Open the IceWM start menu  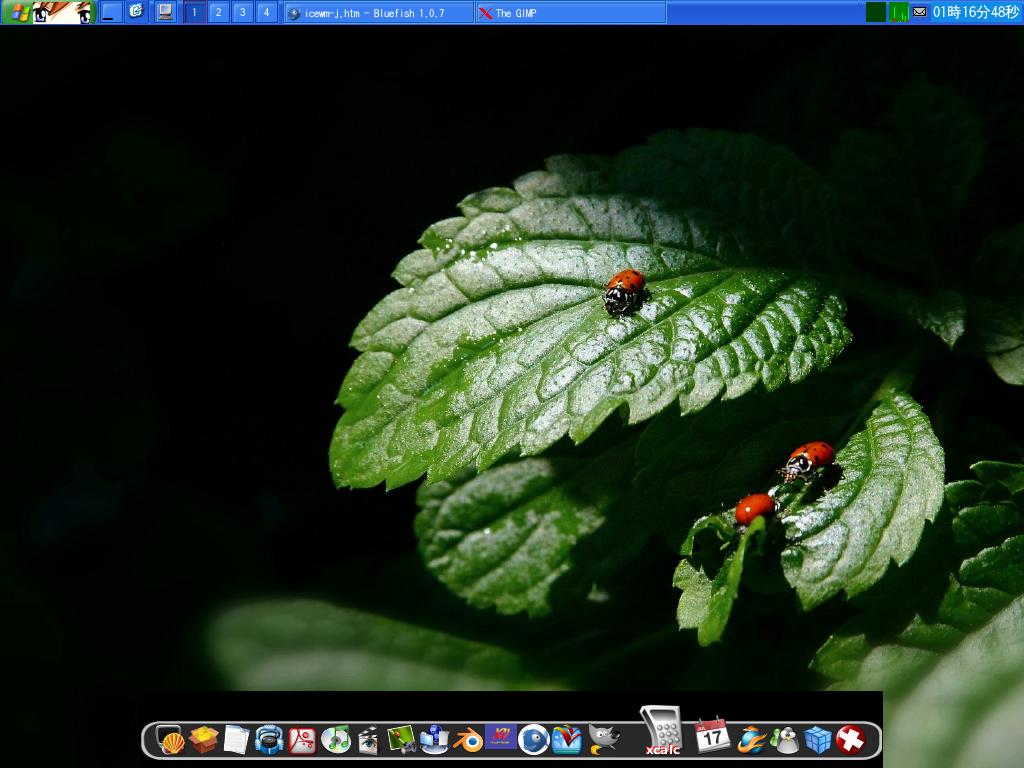tap(18, 13)
